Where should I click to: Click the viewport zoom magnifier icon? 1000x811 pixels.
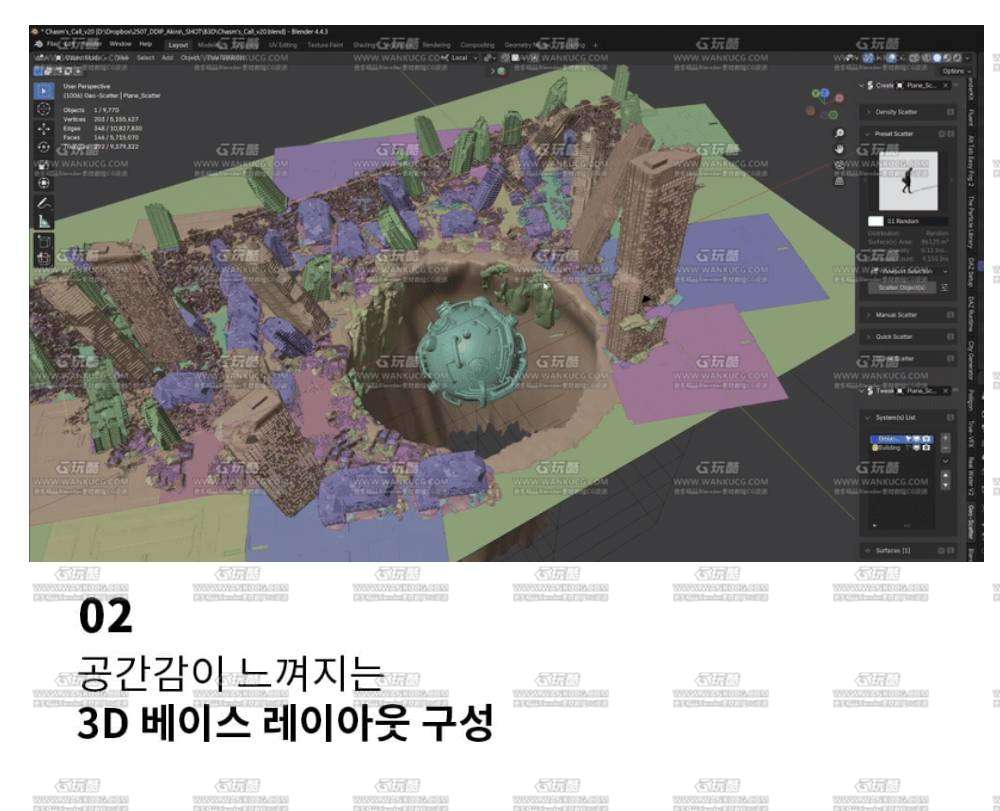[839, 133]
